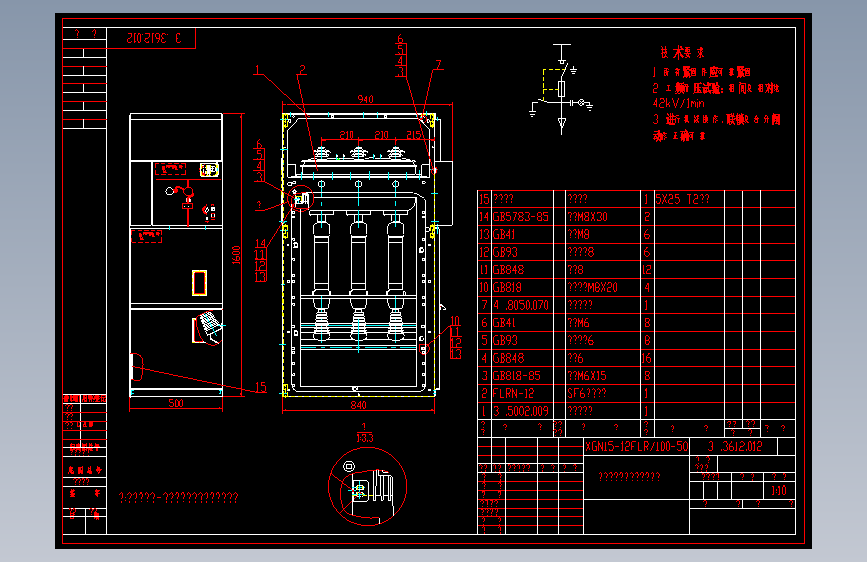Select the ??M6X15 specification cell
This screenshot has height=562, width=867.
coord(587,376)
